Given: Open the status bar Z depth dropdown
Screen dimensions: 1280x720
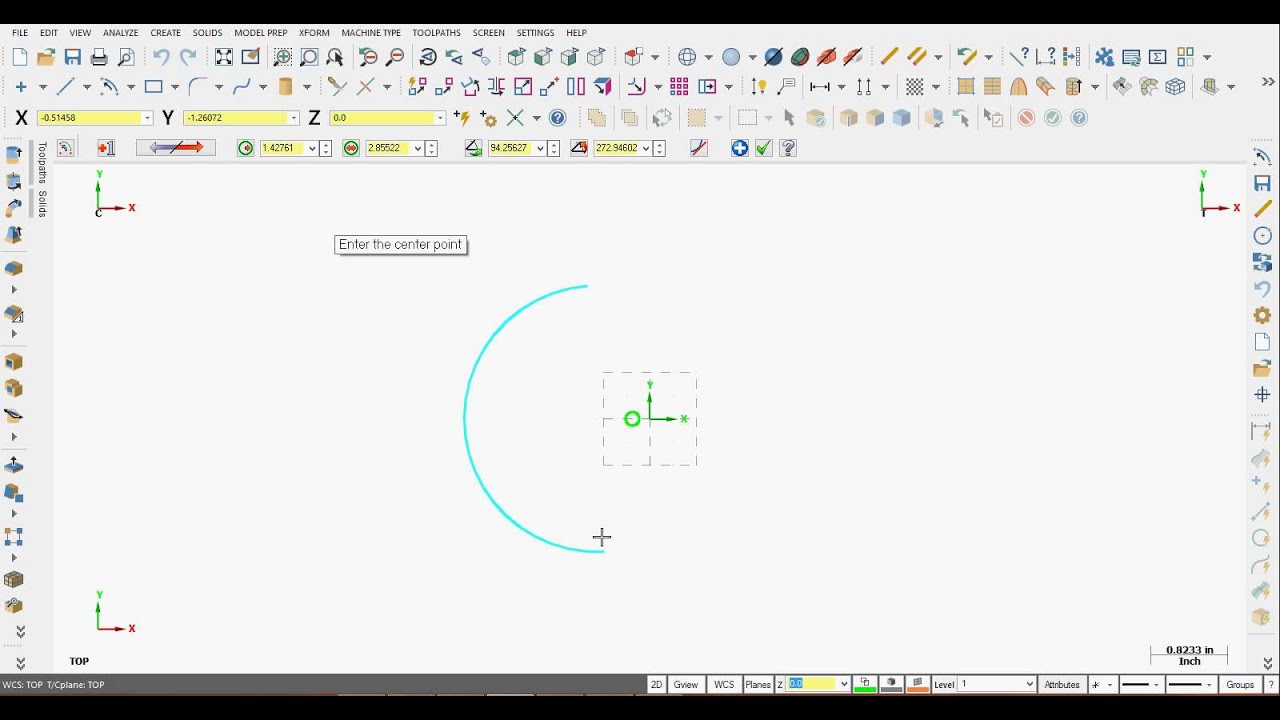Looking at the screenshot, I should (844, 685).
